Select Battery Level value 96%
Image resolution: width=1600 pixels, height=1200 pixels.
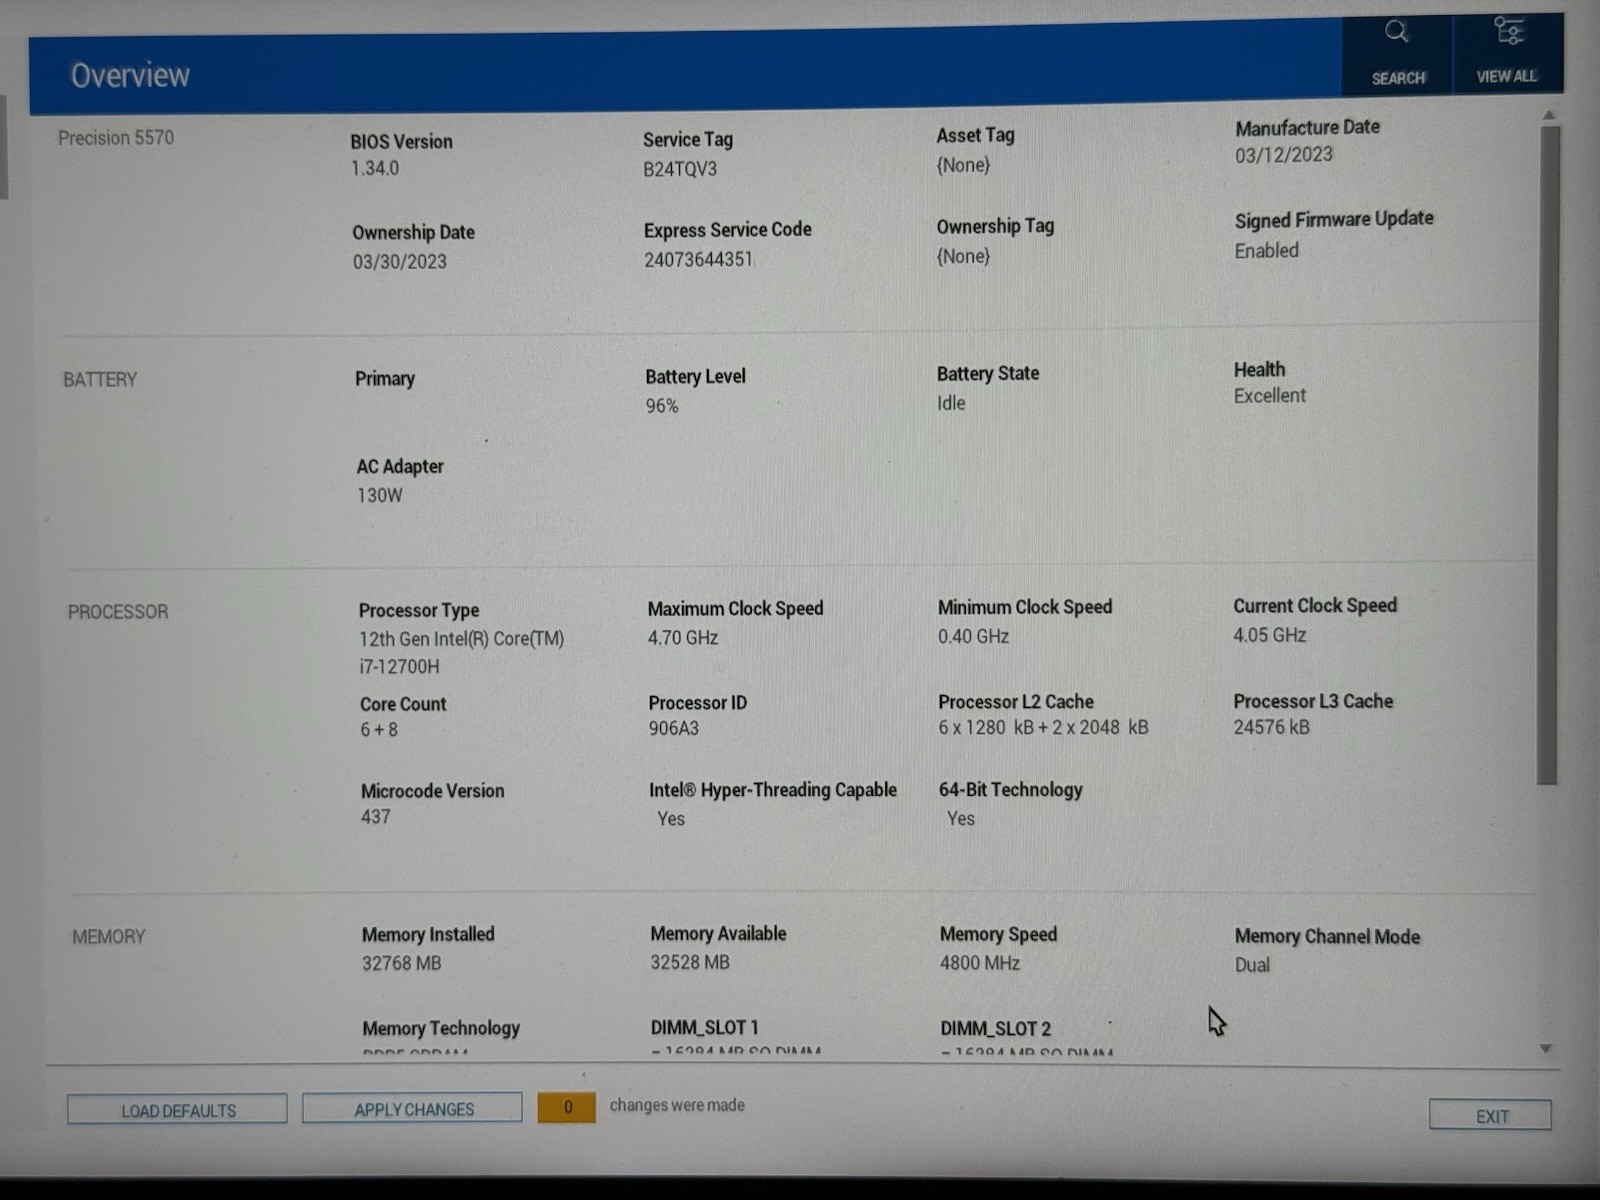[x=662, y=406]
